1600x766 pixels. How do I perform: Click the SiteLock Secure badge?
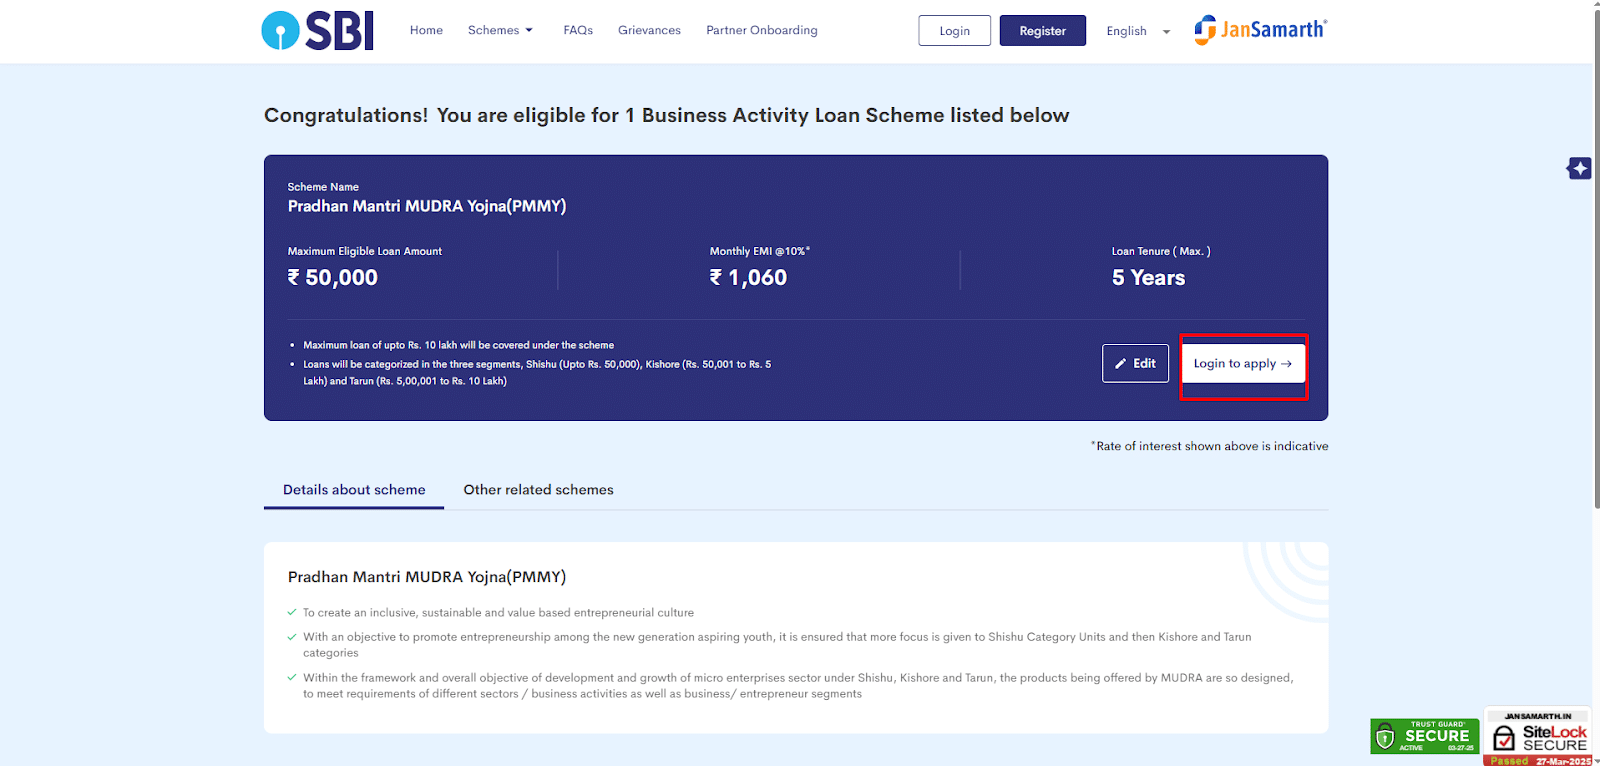(1538, 737)
